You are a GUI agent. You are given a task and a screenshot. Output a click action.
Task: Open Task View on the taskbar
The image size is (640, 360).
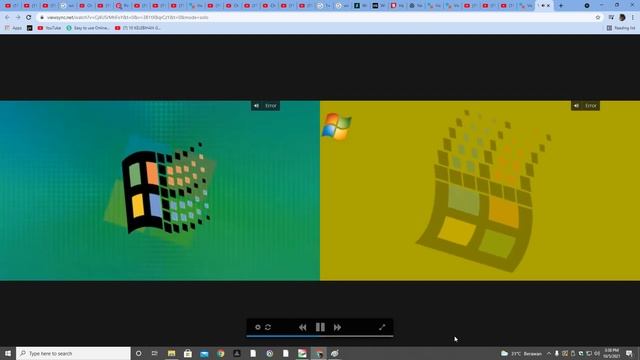pos(155,353)
